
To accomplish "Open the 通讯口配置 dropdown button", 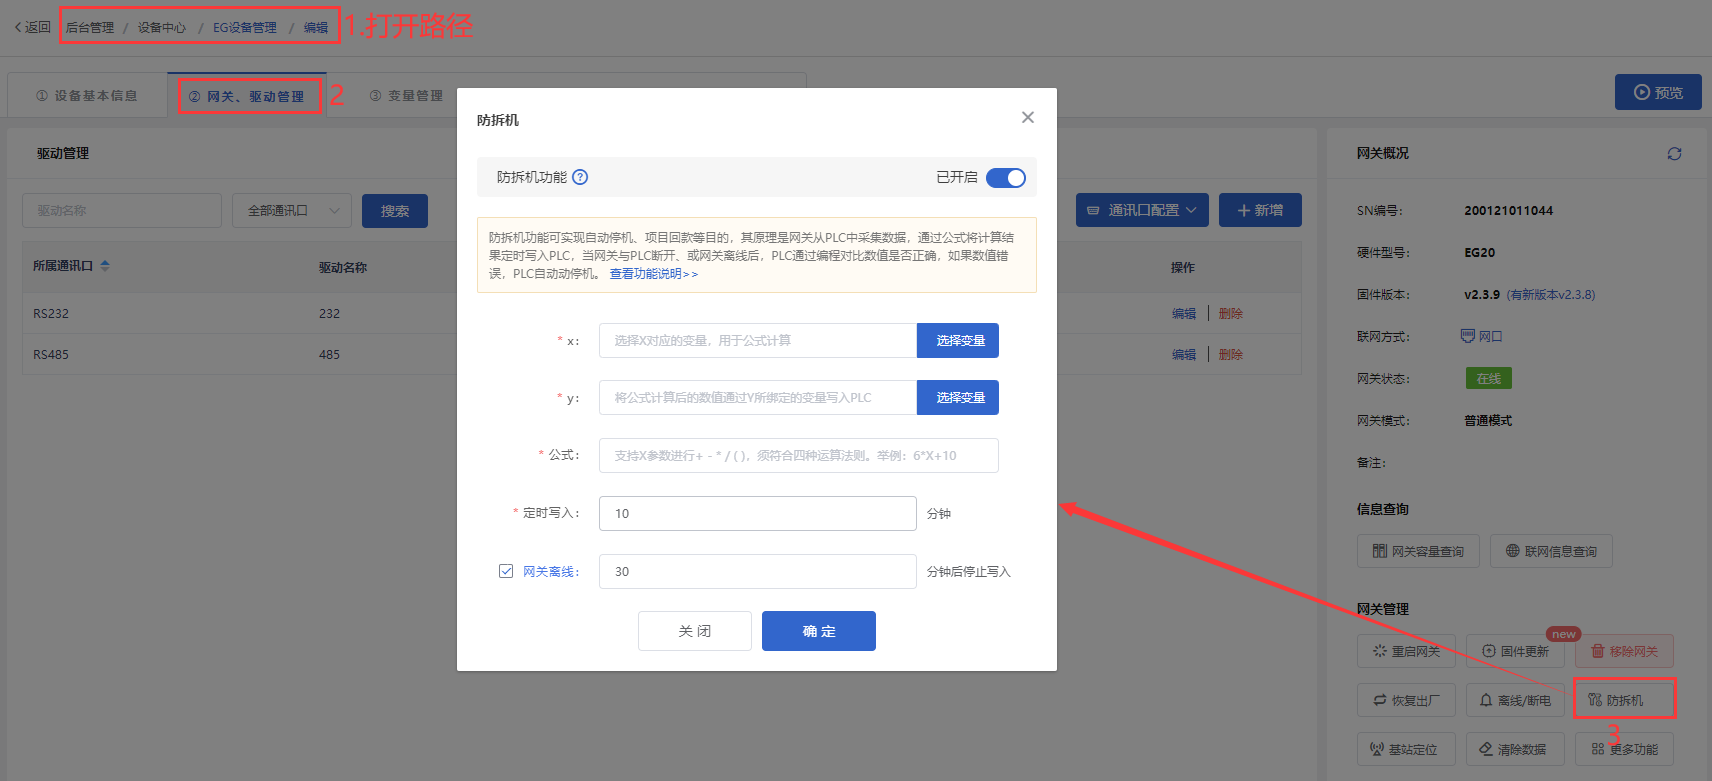I will point(1142,210).
